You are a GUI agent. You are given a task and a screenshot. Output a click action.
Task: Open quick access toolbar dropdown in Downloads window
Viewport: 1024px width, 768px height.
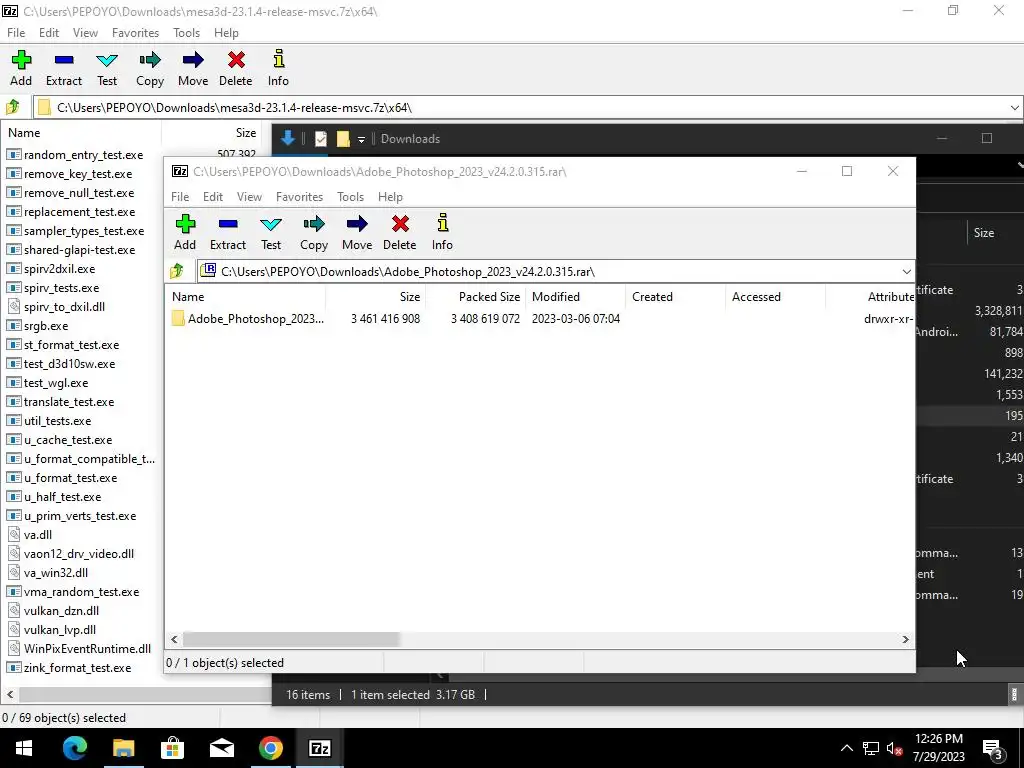click(x=361, y=139)
